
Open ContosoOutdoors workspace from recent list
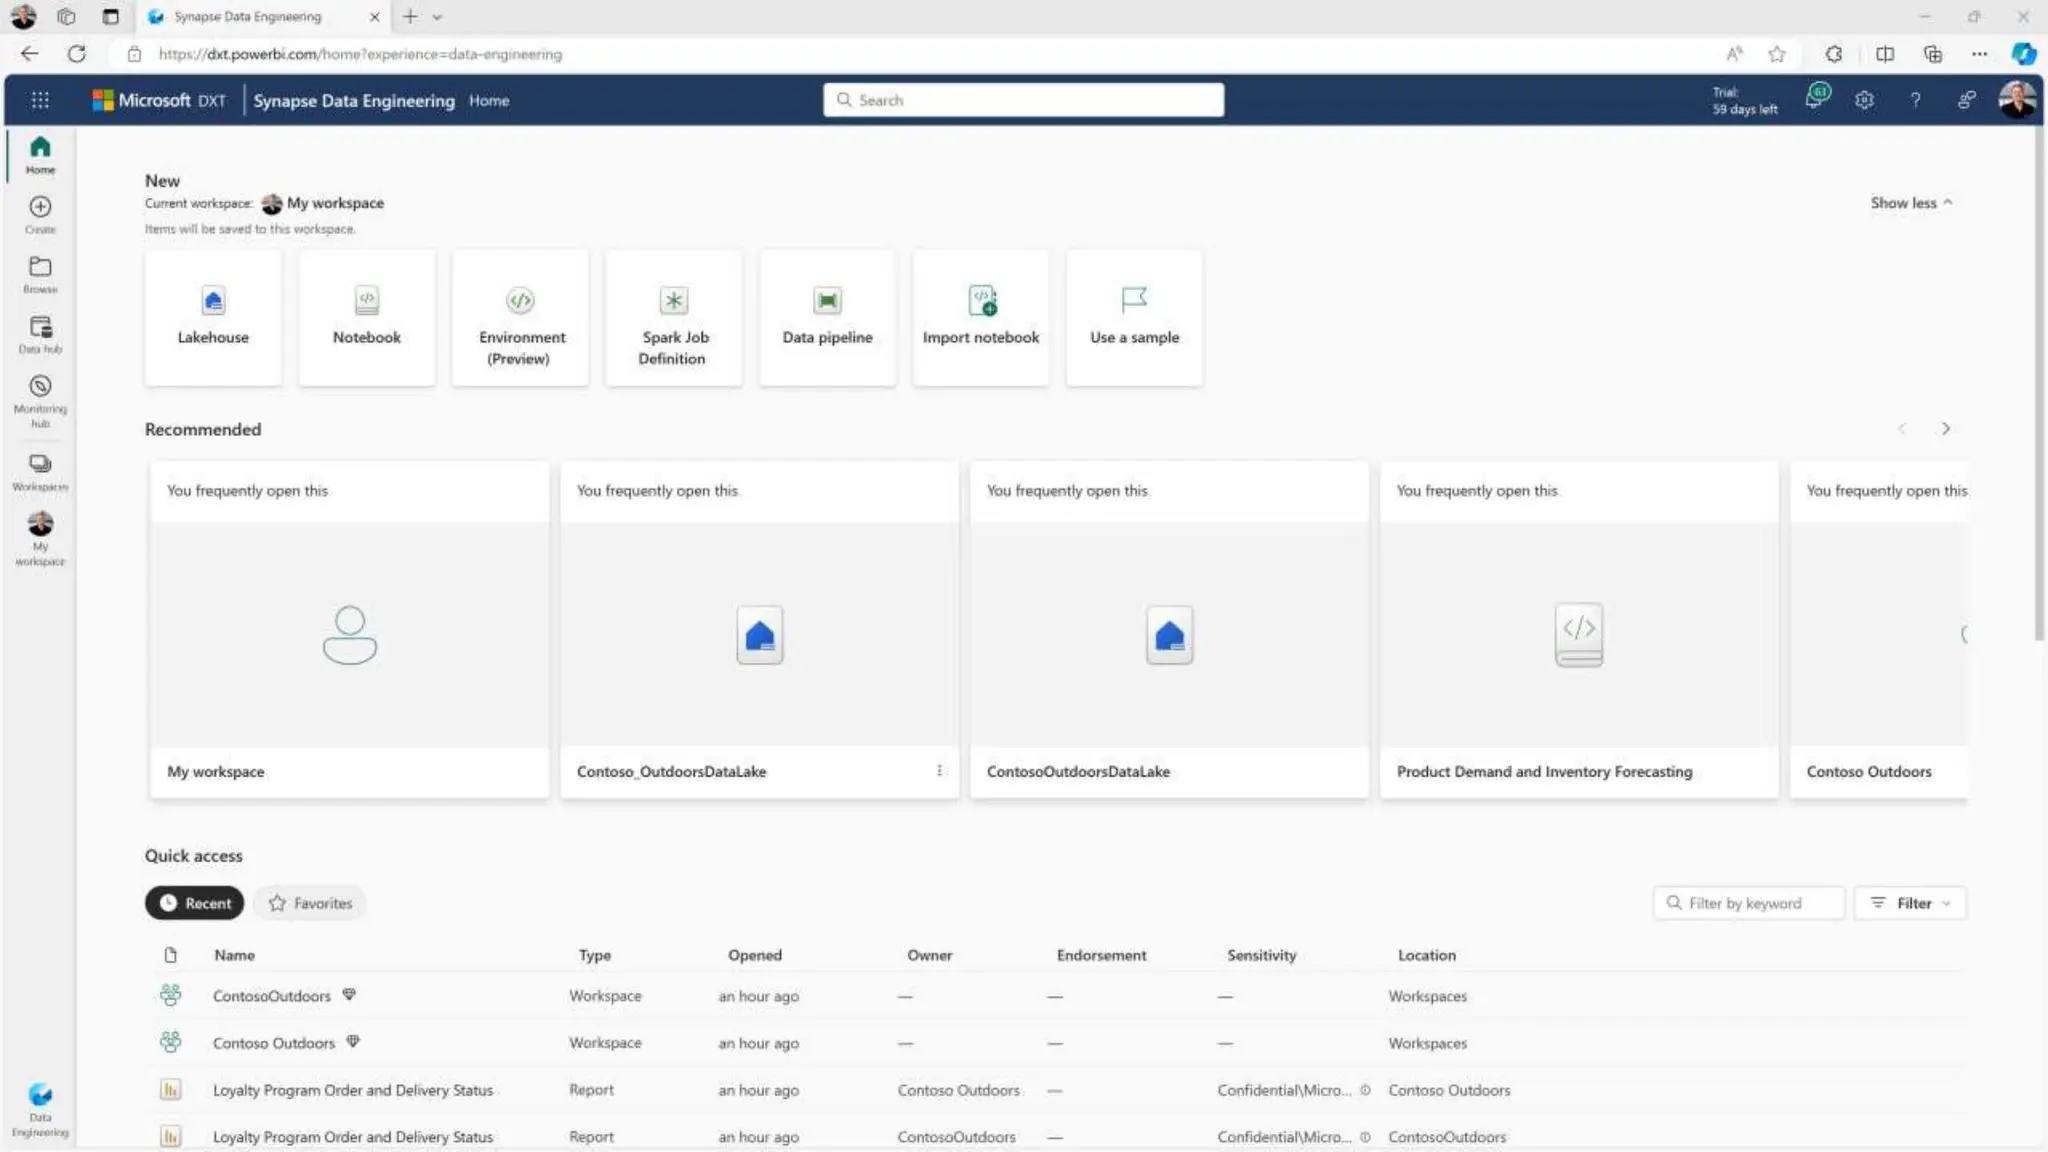coord(272,996)
